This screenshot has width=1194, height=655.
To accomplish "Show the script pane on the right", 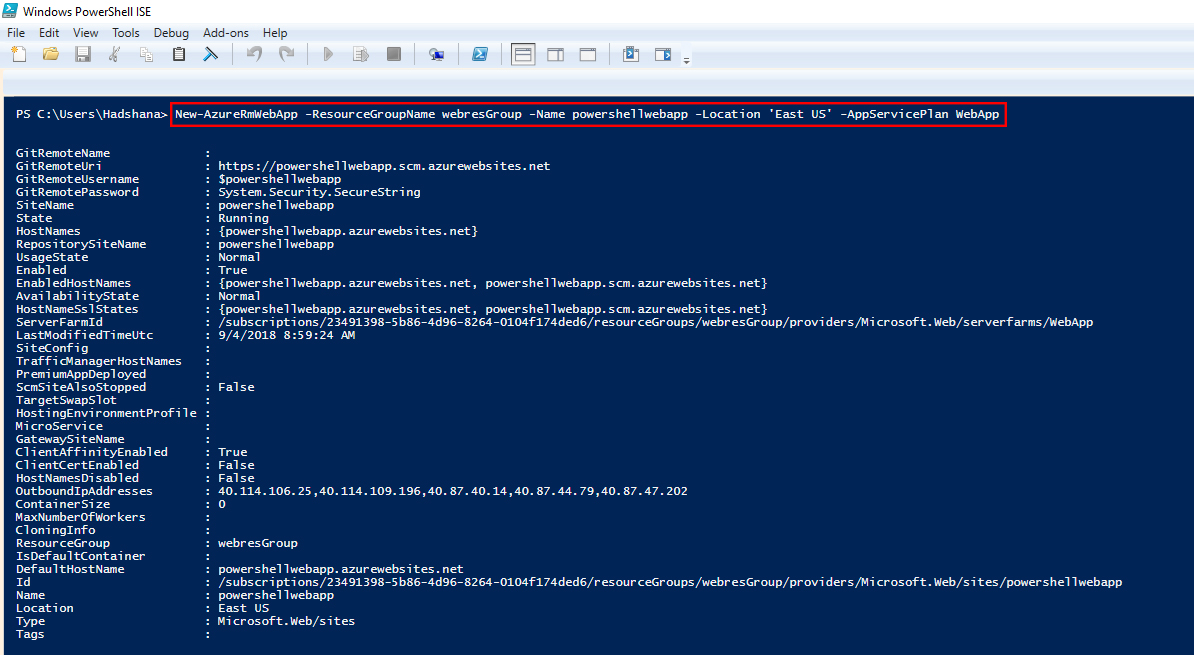I will click(556, 54).
